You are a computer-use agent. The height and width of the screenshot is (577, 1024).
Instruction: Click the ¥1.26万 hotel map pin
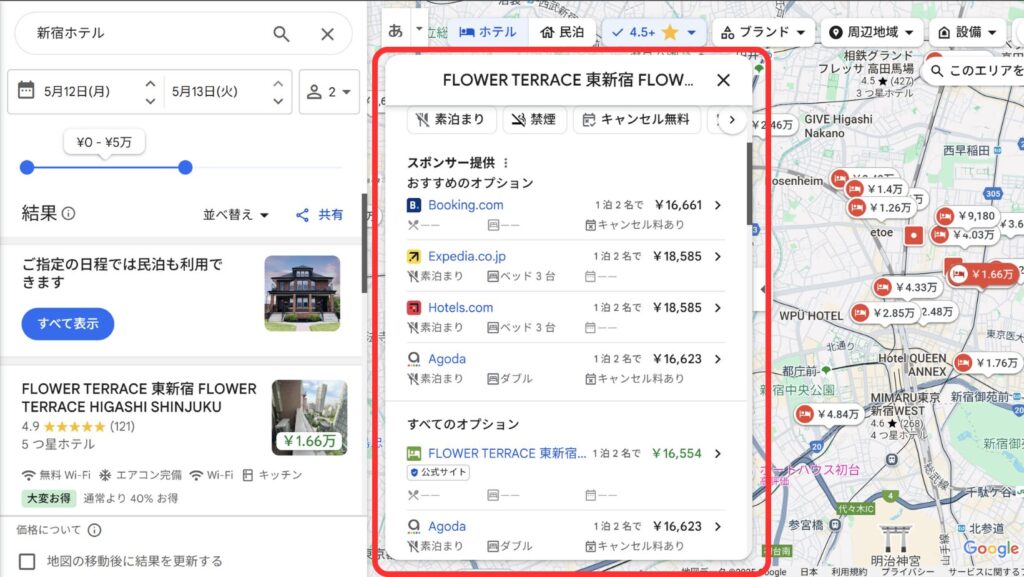pyautogui.click(x=880, y=208)
